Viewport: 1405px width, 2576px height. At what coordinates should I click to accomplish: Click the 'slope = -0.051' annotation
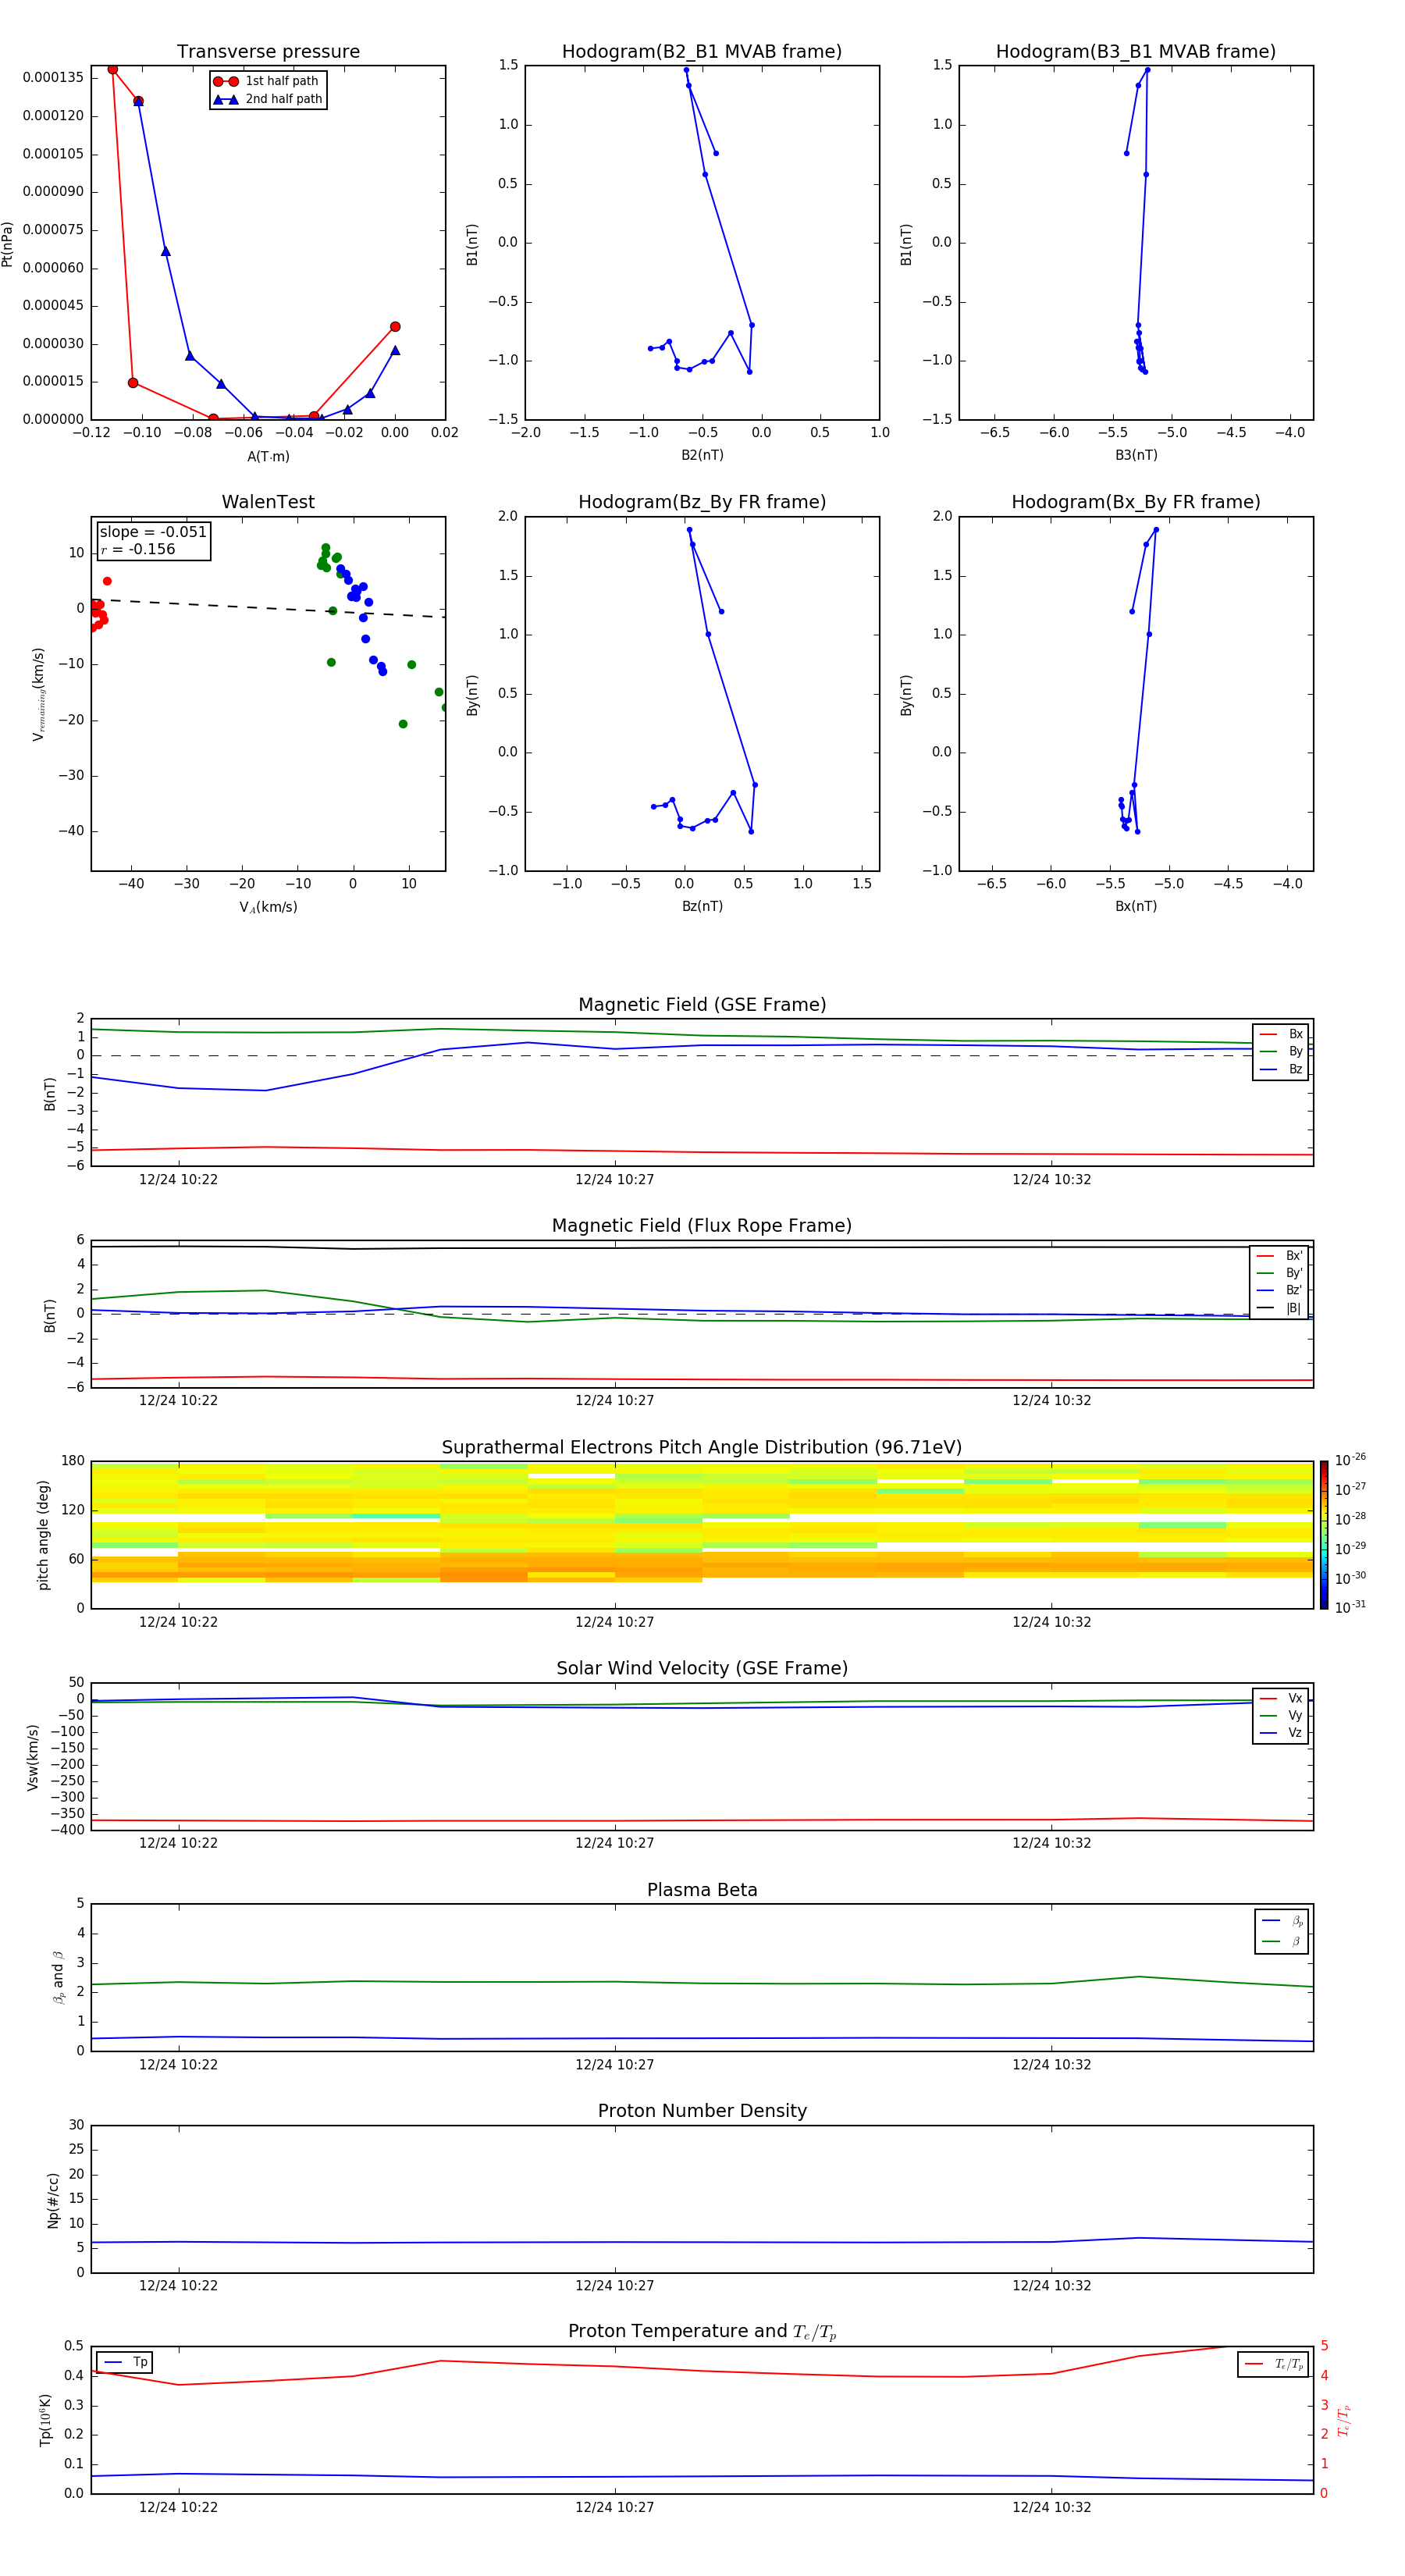pos(153,532)
